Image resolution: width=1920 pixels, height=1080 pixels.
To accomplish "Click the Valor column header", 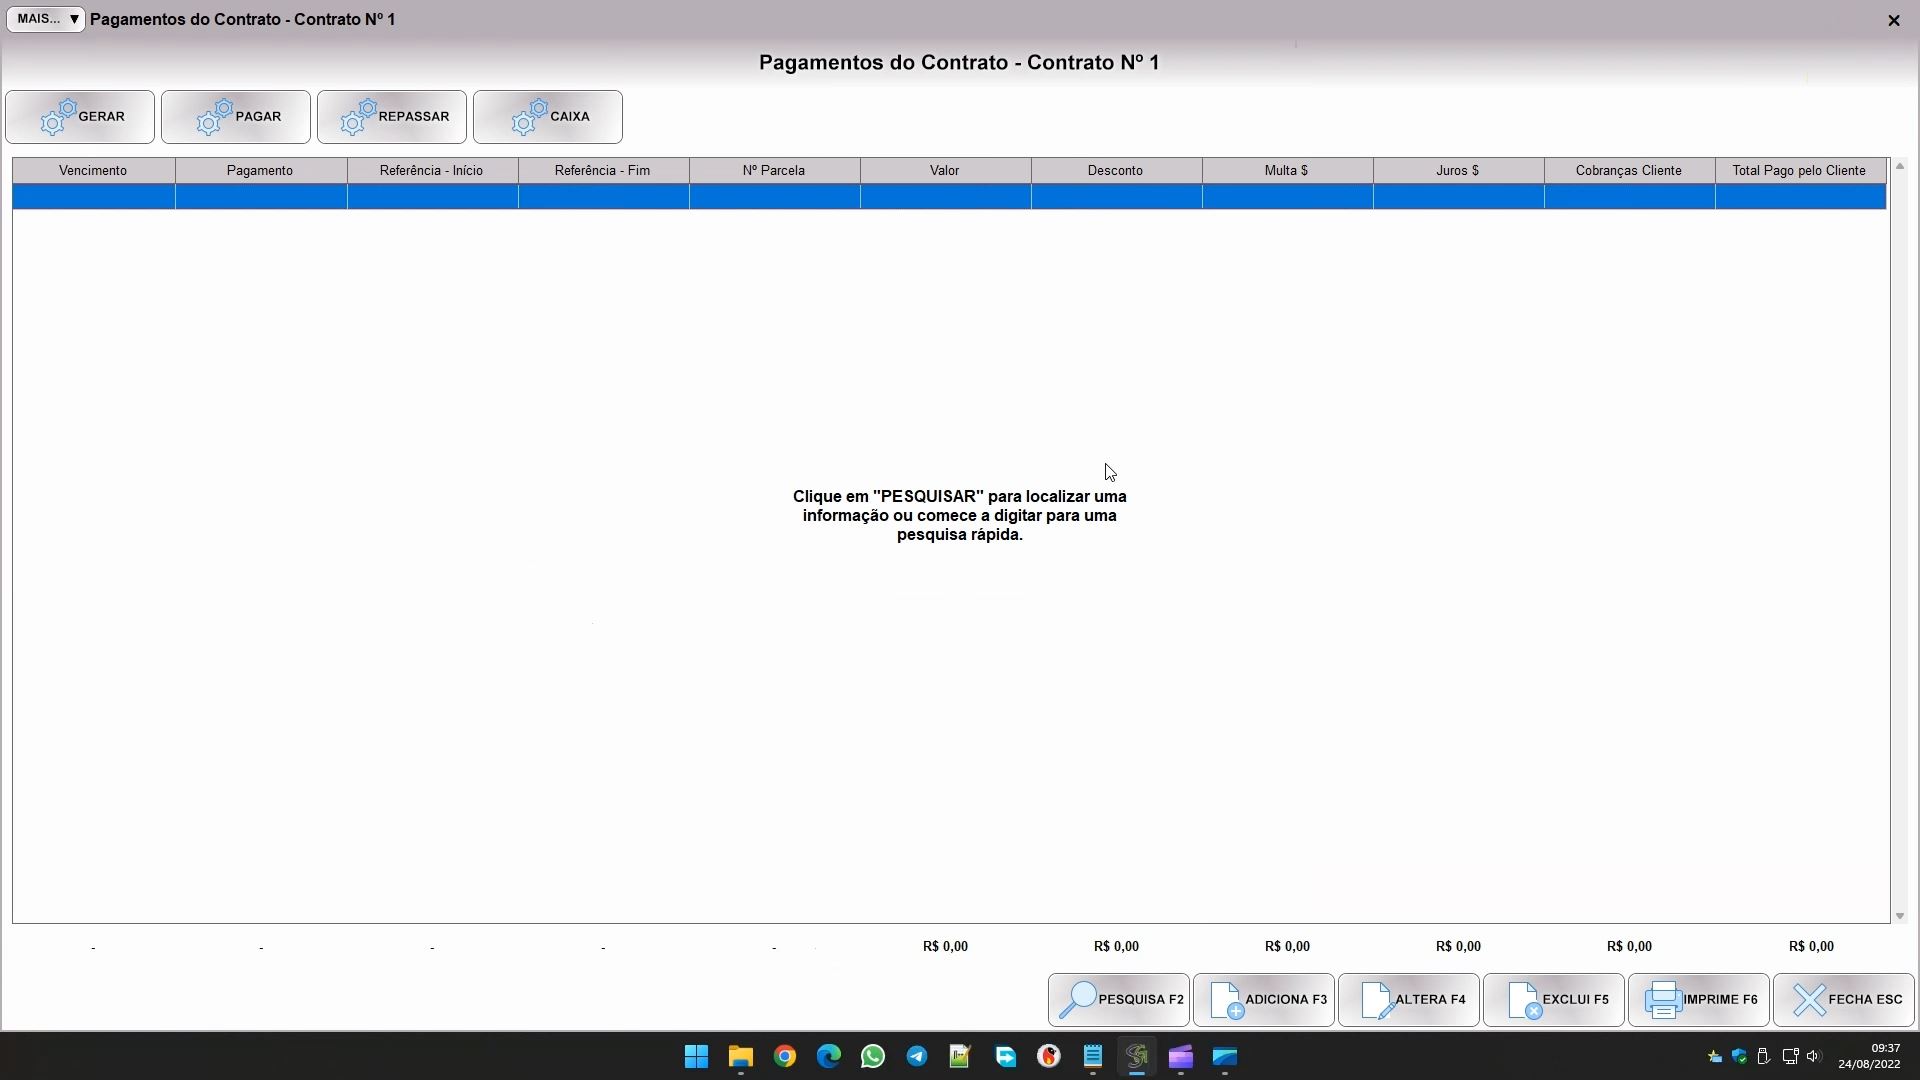I will 945,171.
